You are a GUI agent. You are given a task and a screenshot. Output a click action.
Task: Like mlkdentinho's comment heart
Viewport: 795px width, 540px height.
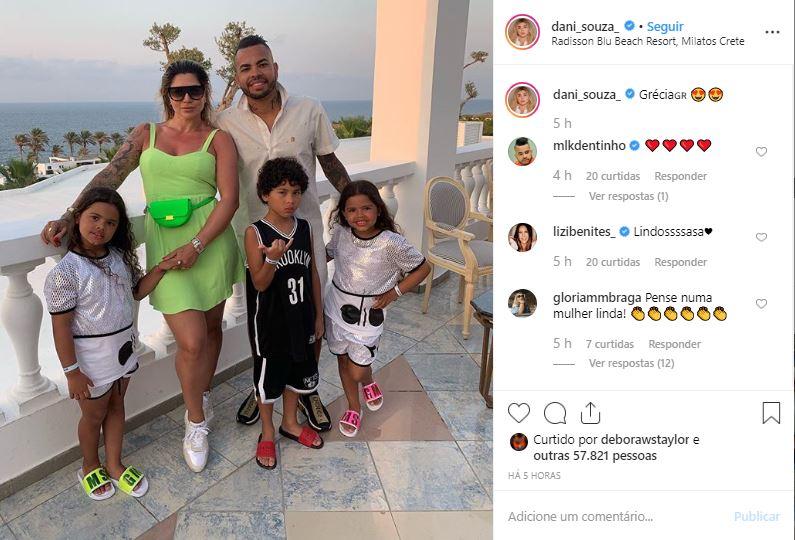pyautogui.click(x=761, y=152)
